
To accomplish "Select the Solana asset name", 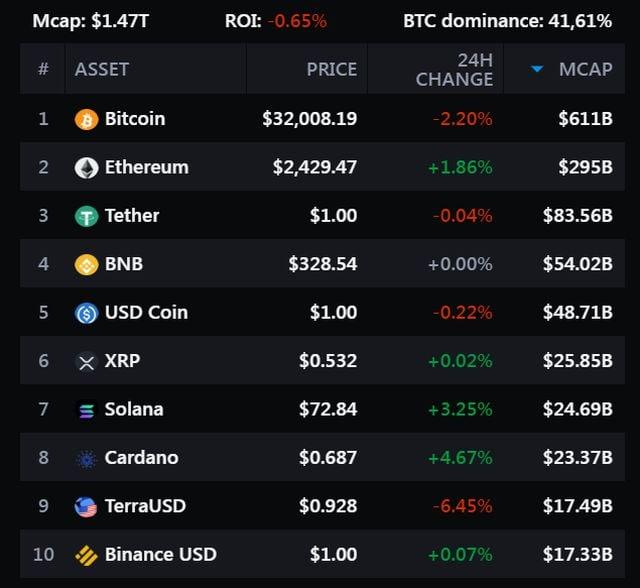I will [x=134, y=410].
